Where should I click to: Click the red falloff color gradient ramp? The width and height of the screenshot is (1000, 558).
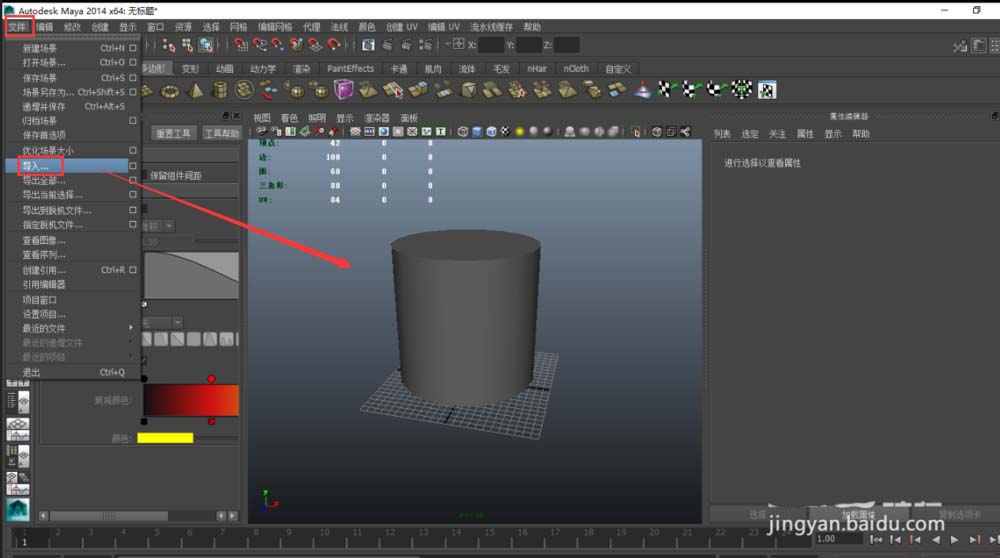pyautogui.click(x=191, y=400)
